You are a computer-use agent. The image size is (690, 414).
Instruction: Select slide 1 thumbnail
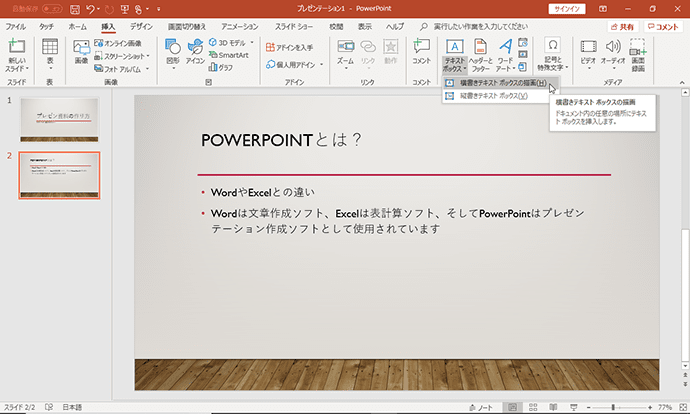[59, 120]
